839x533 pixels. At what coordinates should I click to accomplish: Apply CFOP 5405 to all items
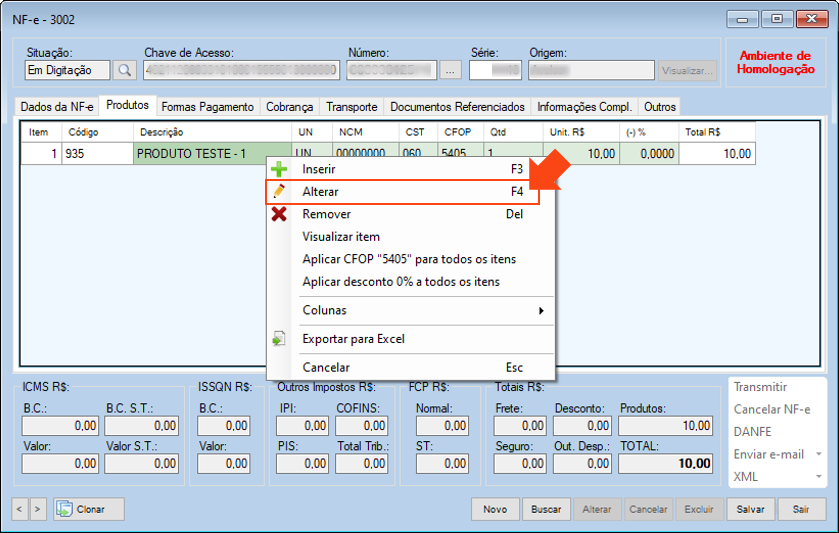409,259
